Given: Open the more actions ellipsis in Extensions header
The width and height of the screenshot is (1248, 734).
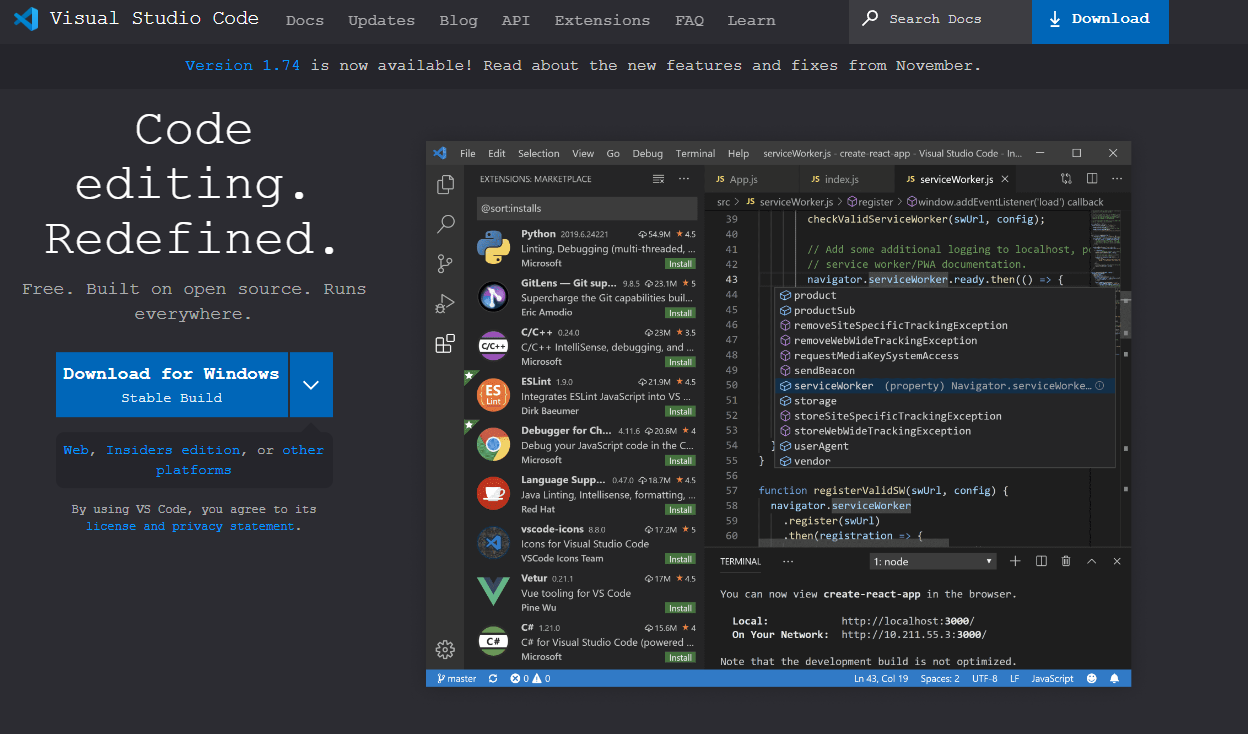Looking at the screenshot, I should (x=684, y=179).
